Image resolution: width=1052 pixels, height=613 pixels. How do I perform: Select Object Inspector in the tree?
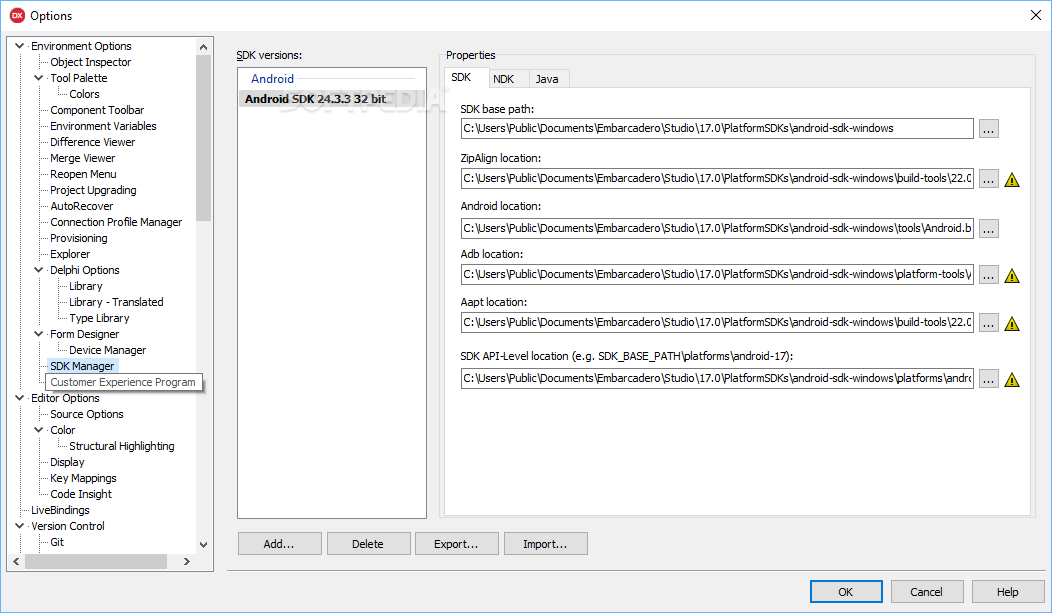(91, 62)
